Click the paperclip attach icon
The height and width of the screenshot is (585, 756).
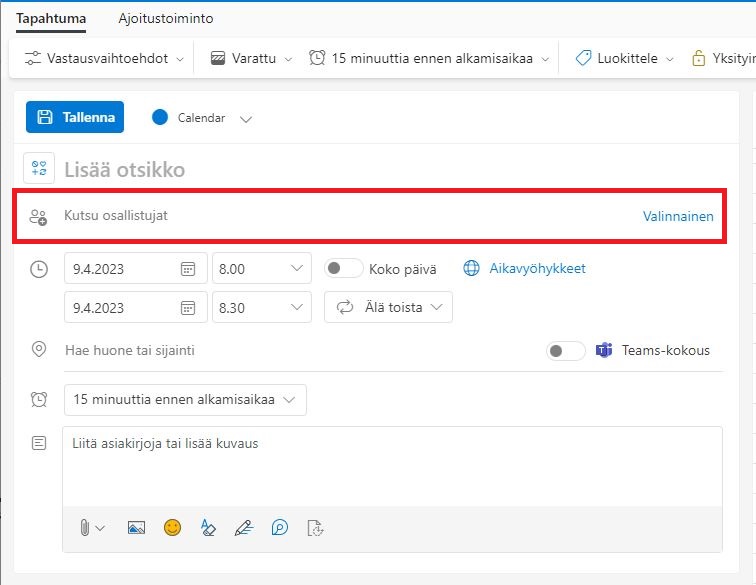pyautogui.click(x=85, y=528)
